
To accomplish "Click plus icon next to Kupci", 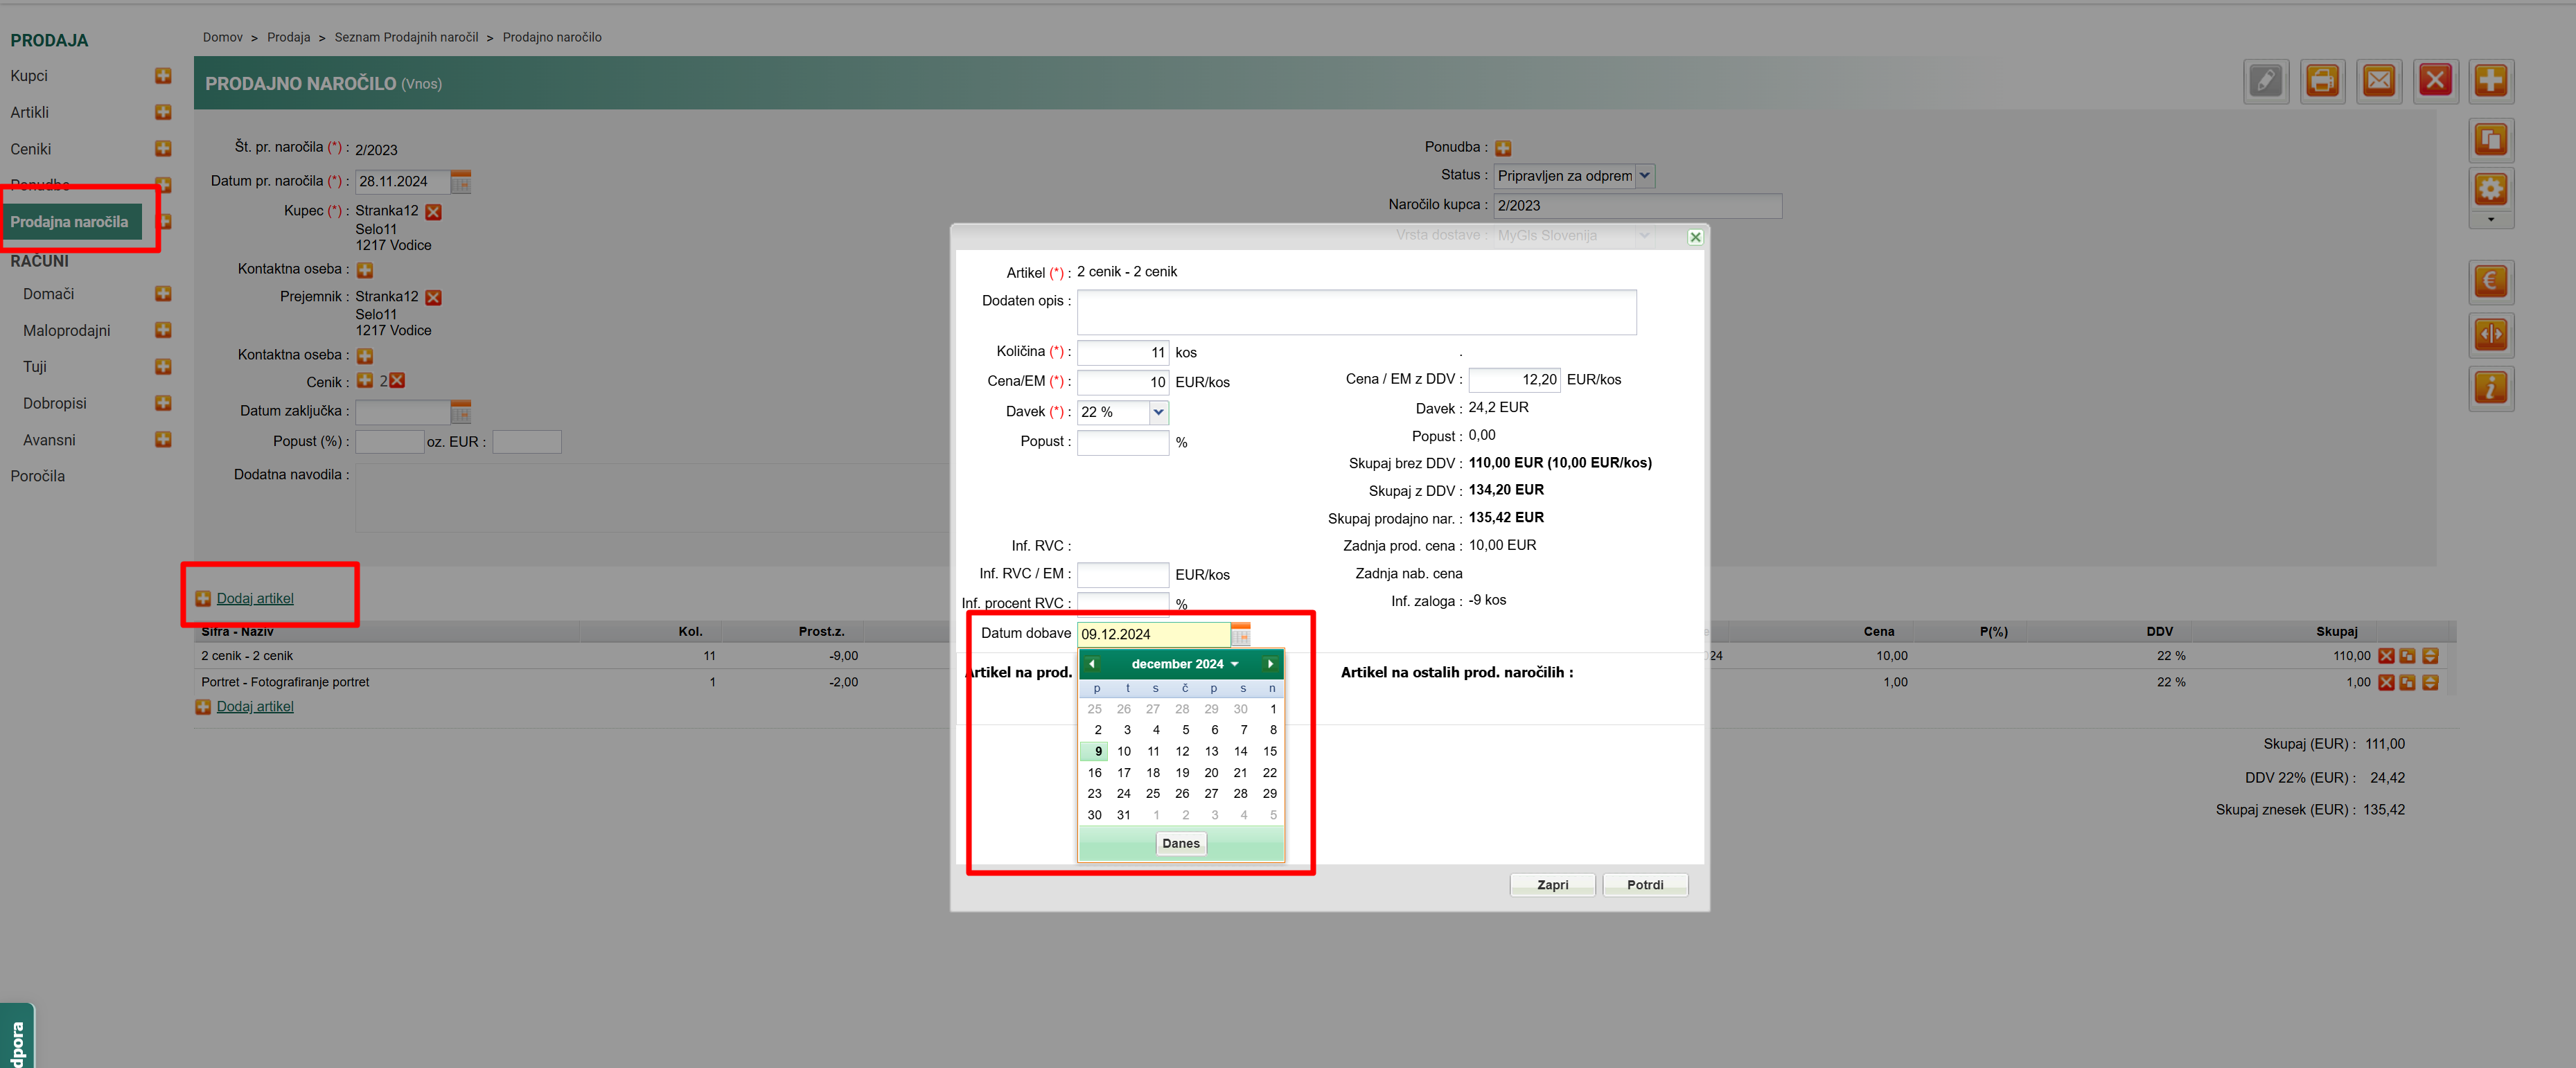I will (163, 76).
